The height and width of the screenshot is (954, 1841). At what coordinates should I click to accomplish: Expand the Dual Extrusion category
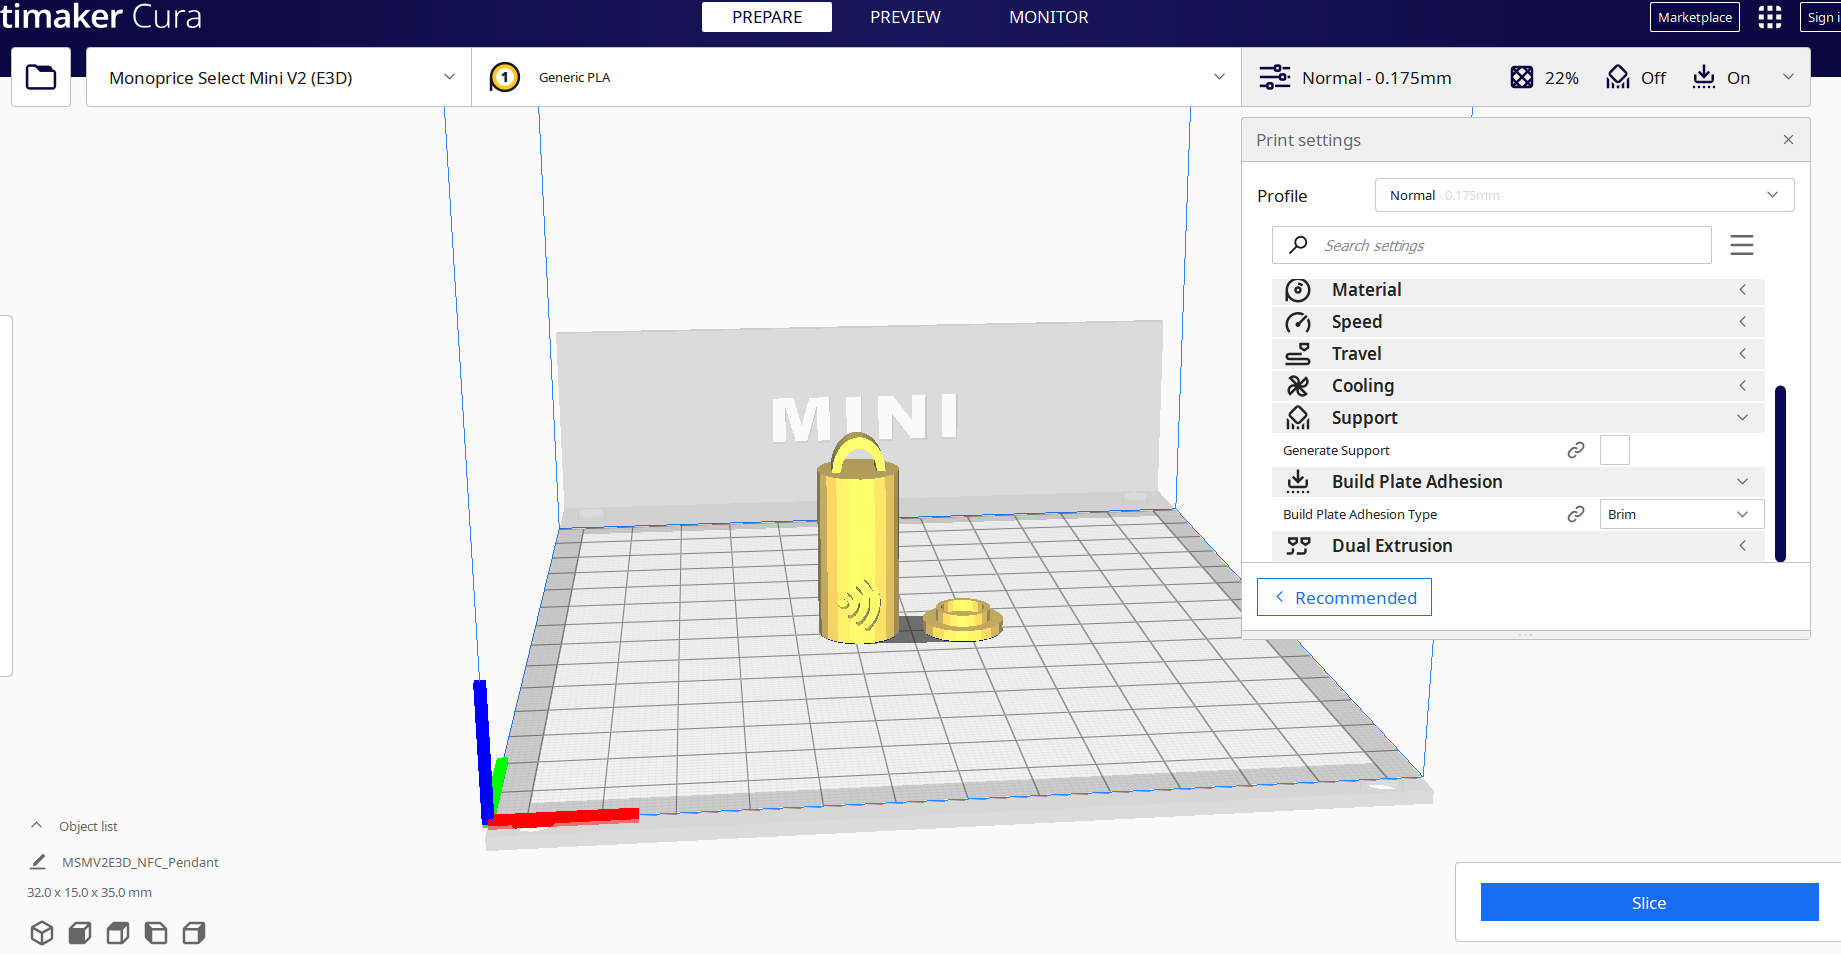(x=1518, y=546)
